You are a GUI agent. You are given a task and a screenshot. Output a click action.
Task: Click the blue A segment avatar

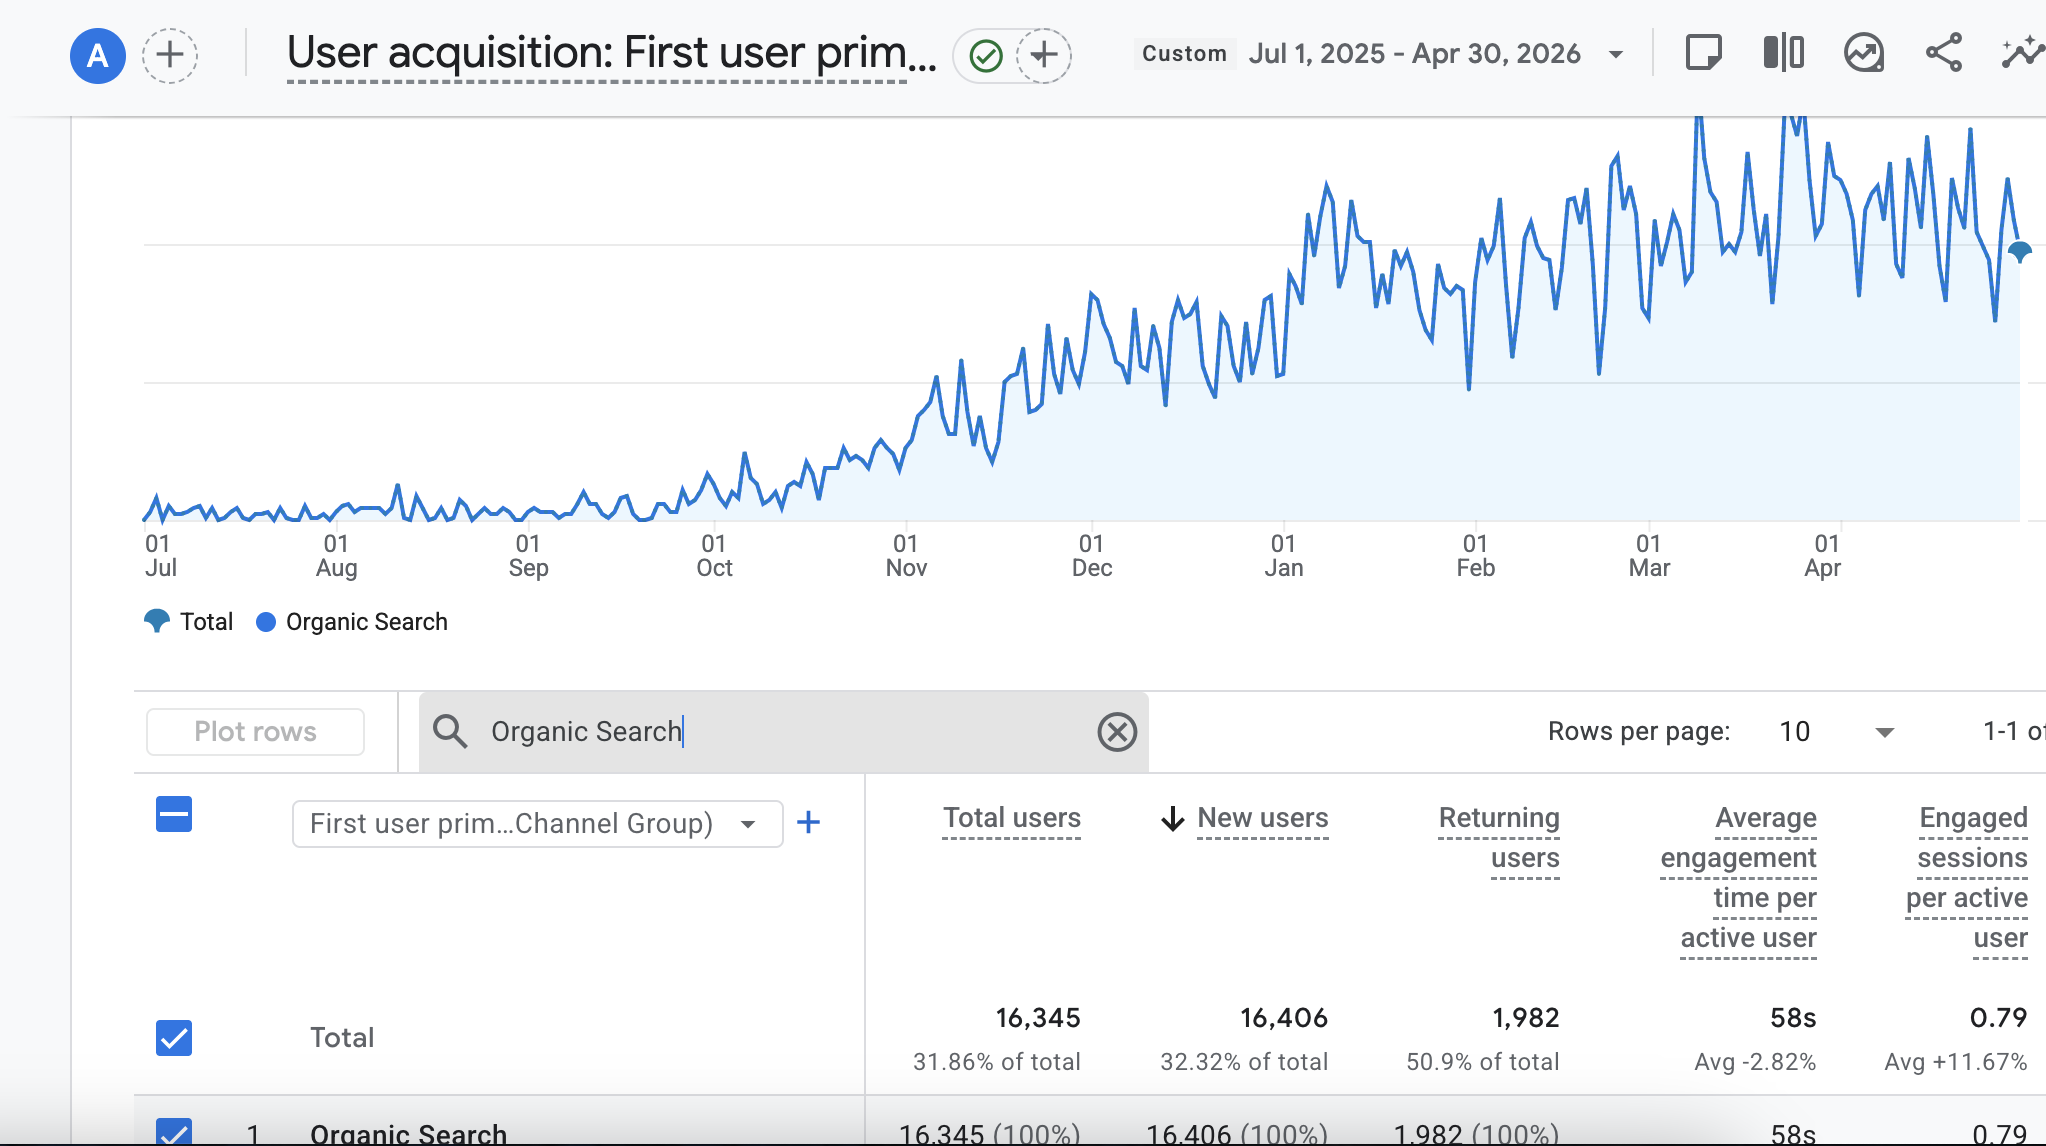point(98,55)
